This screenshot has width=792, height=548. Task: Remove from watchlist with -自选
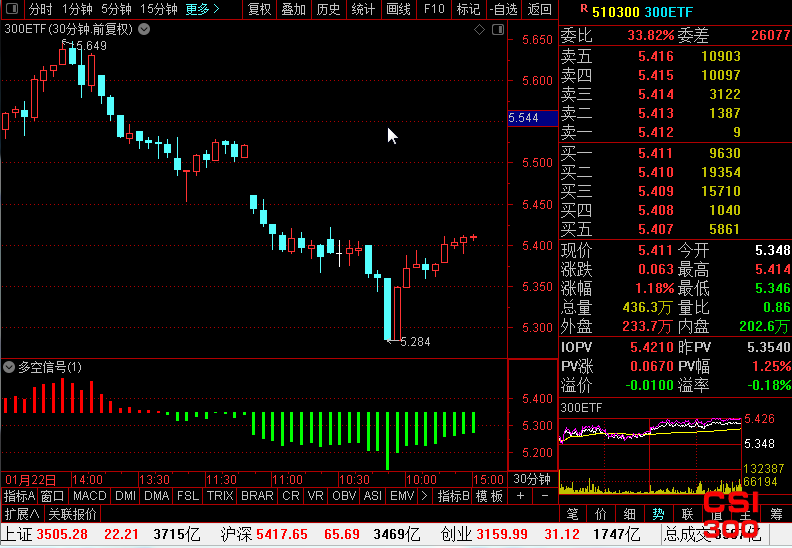coord(503,9)
